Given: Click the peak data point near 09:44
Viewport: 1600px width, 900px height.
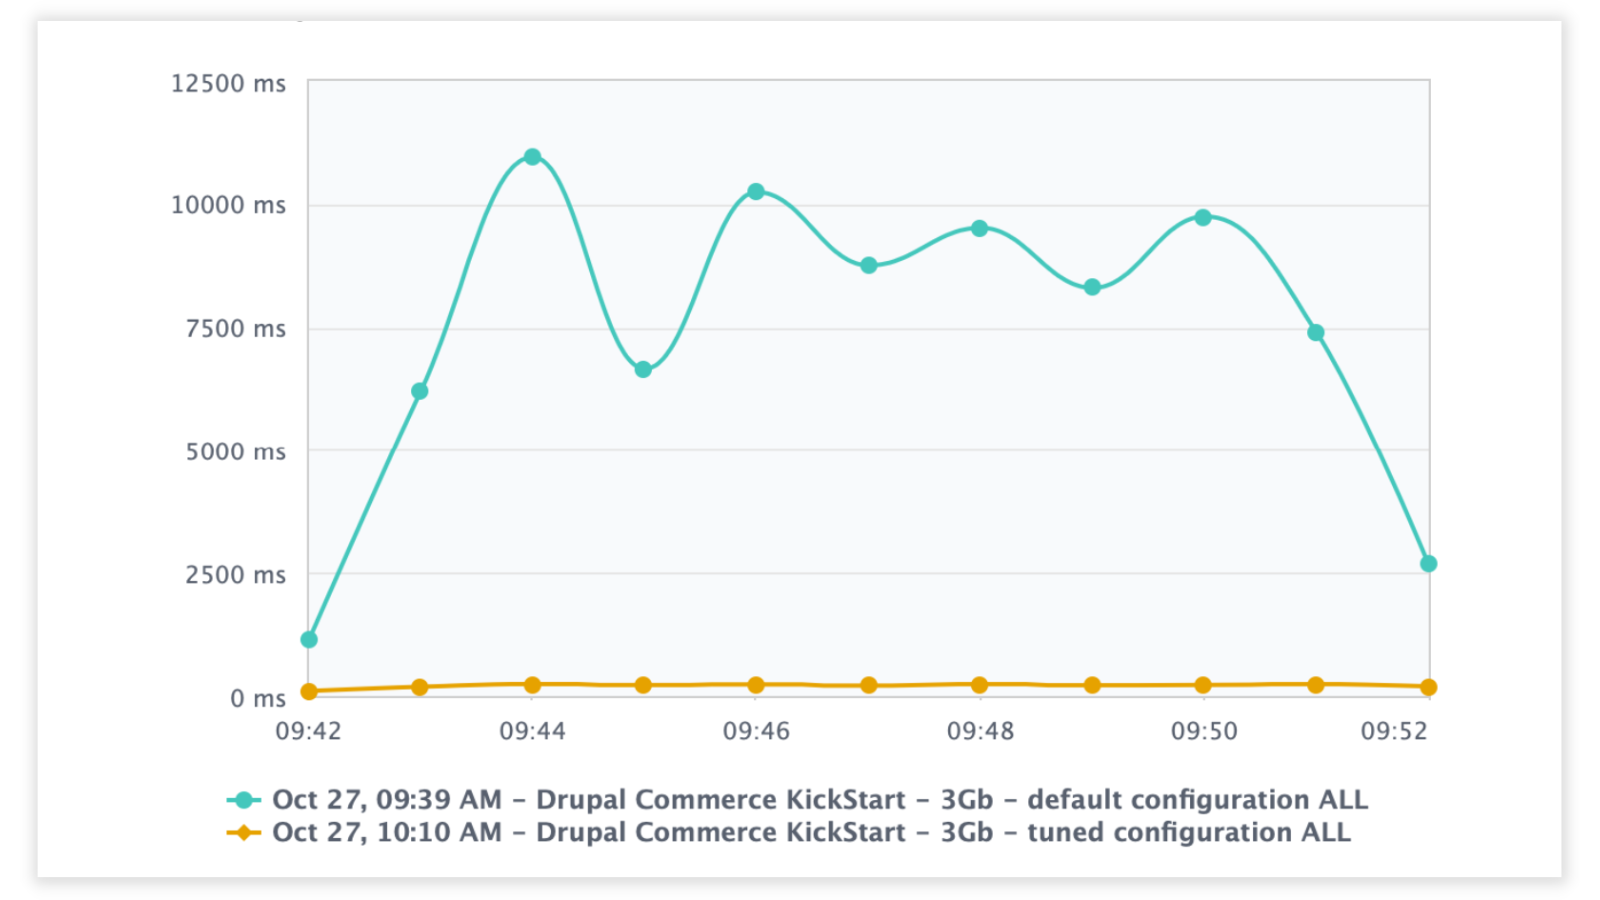Looking at the screenshot, I should click(531, 157).
